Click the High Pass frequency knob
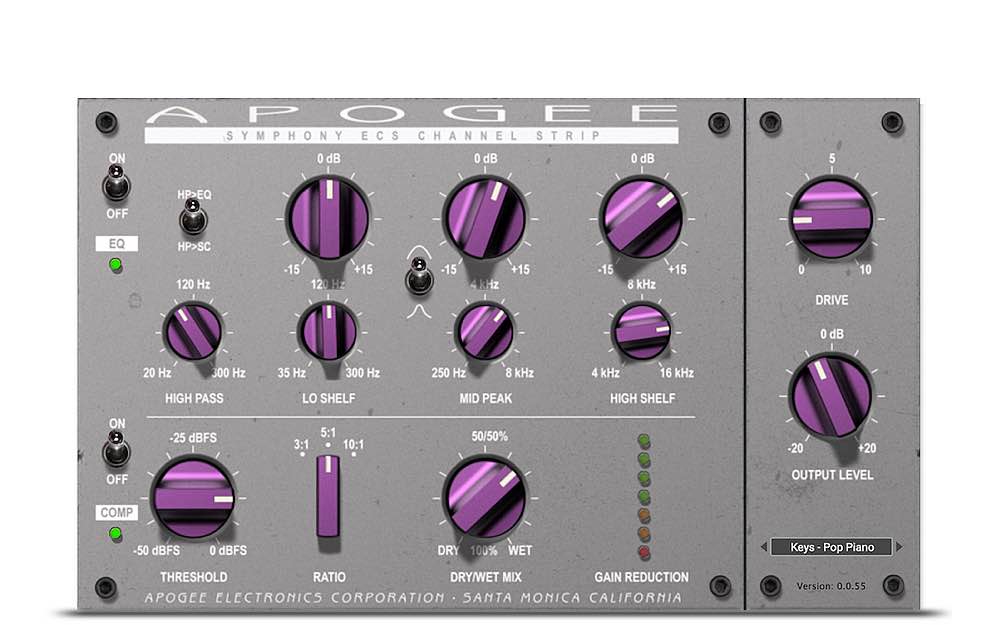Viewport: 1000px width, 625px height. tap(193, 332)
